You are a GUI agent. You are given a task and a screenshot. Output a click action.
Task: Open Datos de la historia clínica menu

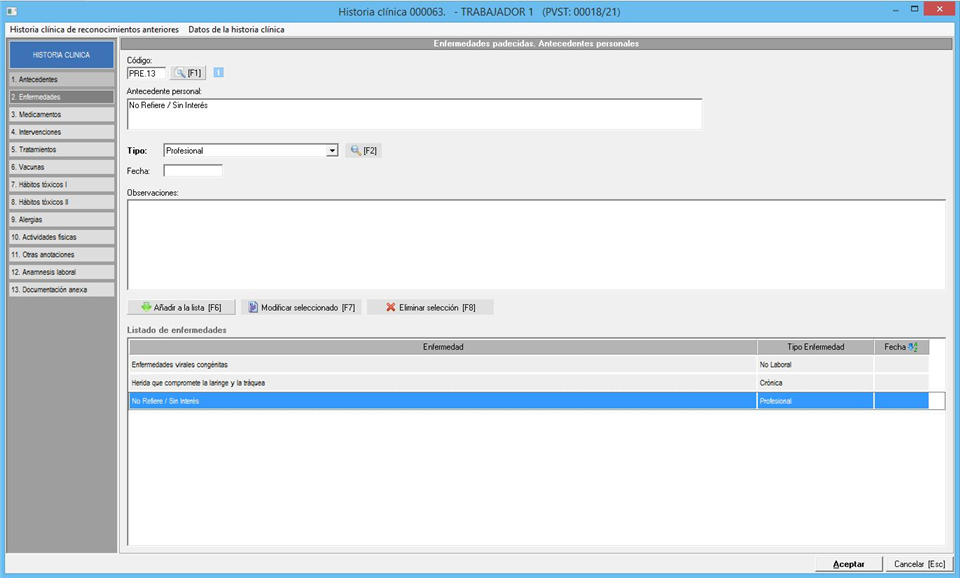click(x=236, y=29)
